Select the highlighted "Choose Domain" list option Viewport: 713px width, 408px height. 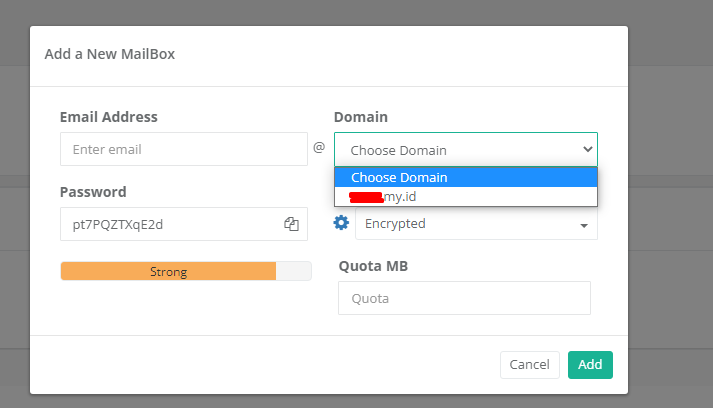tap(465, 177)
